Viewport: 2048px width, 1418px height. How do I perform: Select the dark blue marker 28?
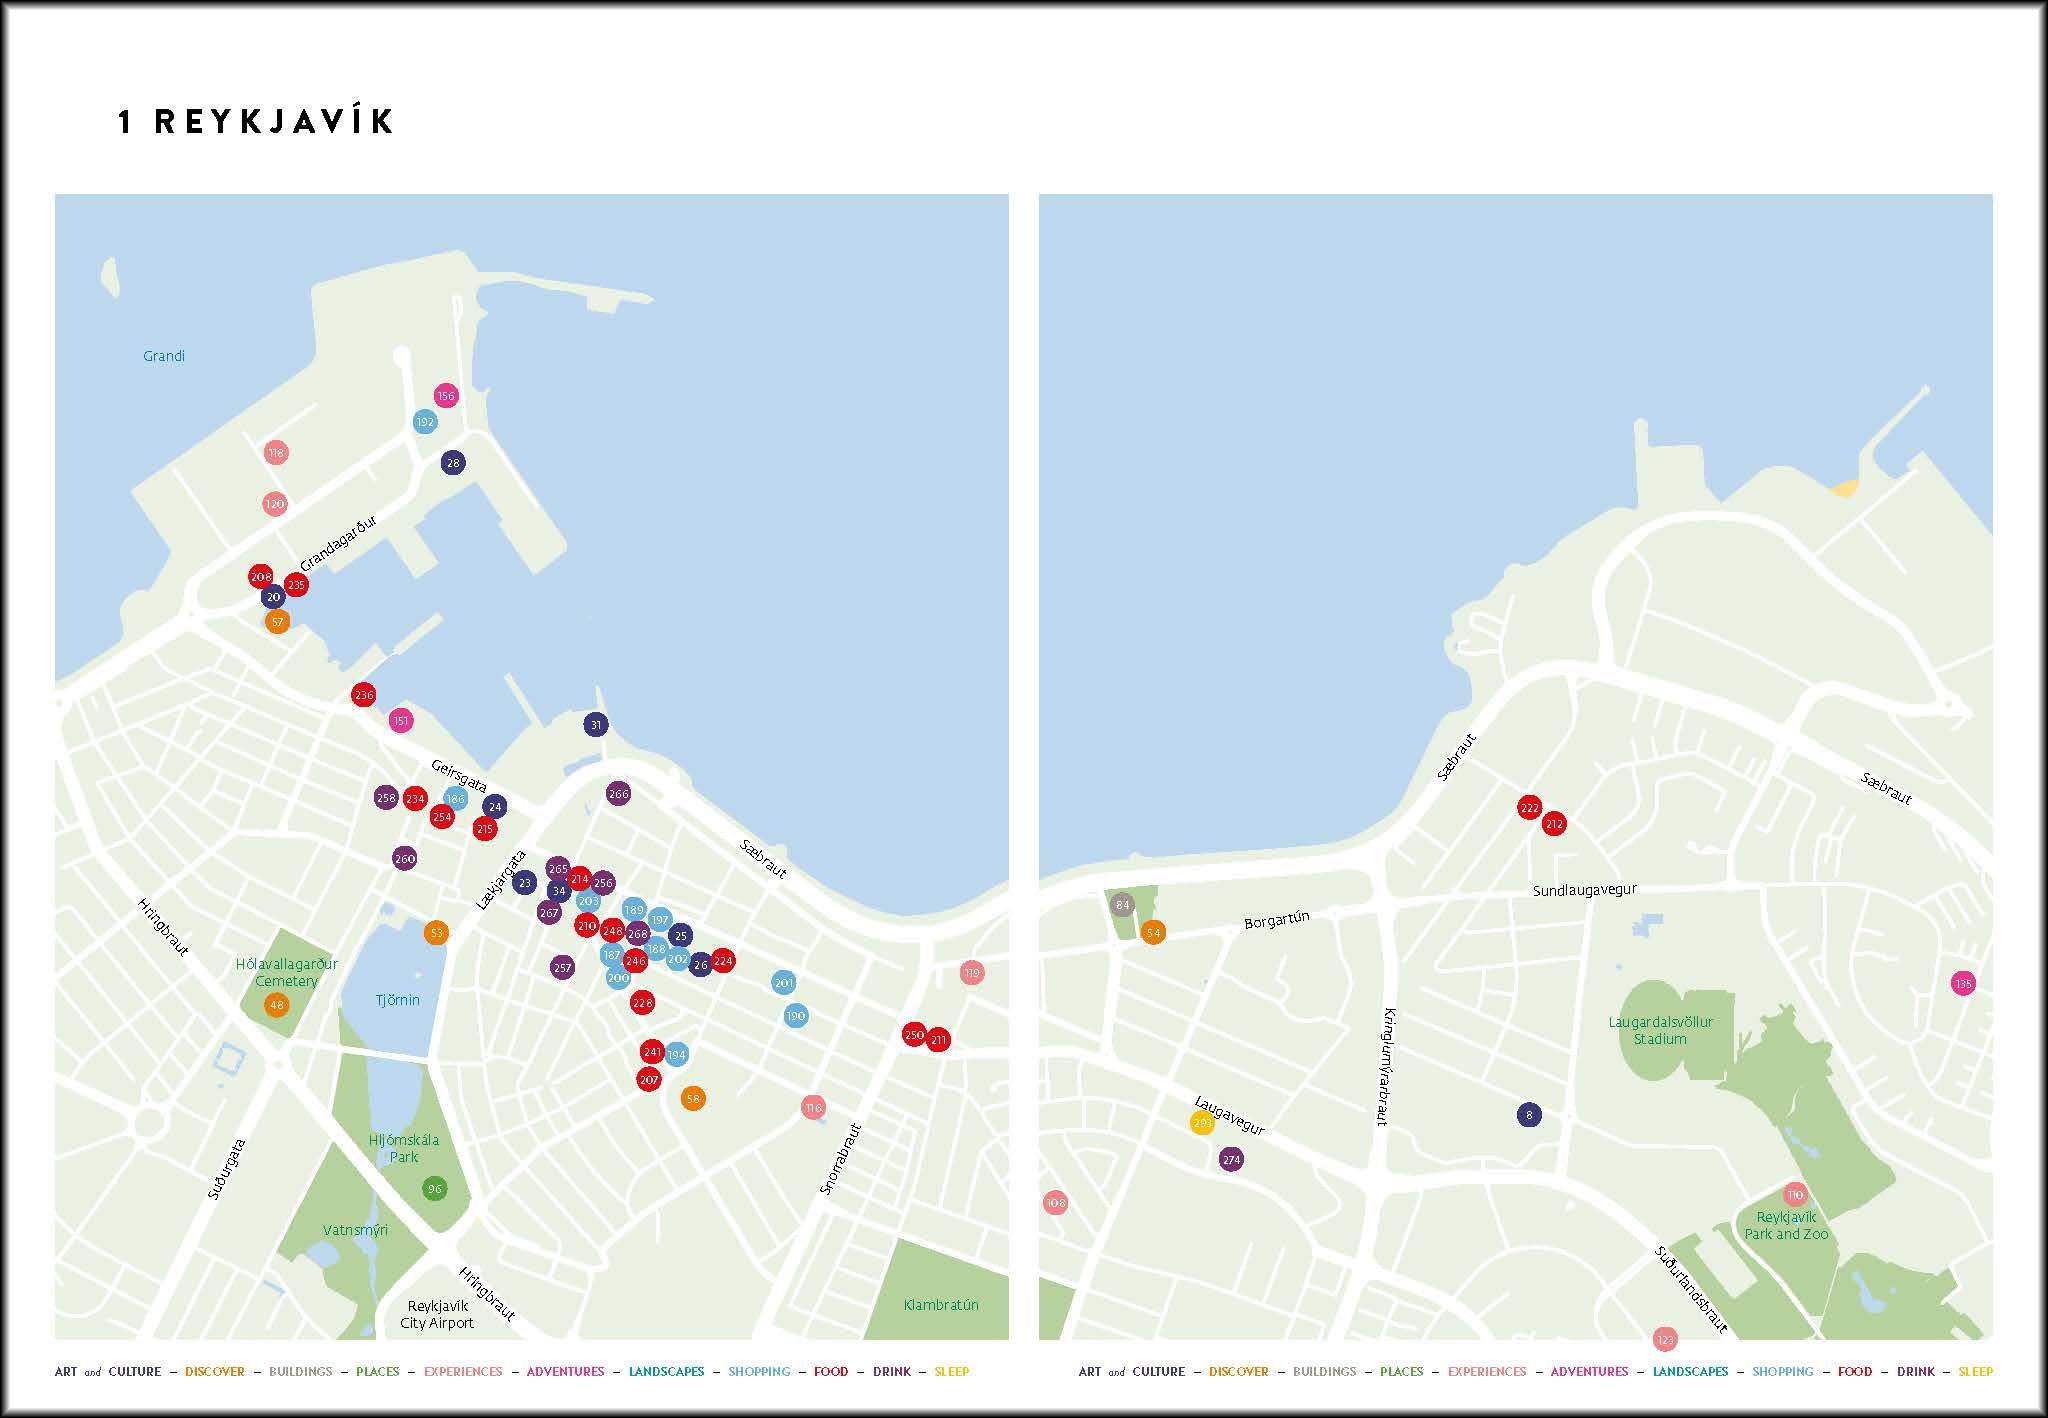pos(453,463)
